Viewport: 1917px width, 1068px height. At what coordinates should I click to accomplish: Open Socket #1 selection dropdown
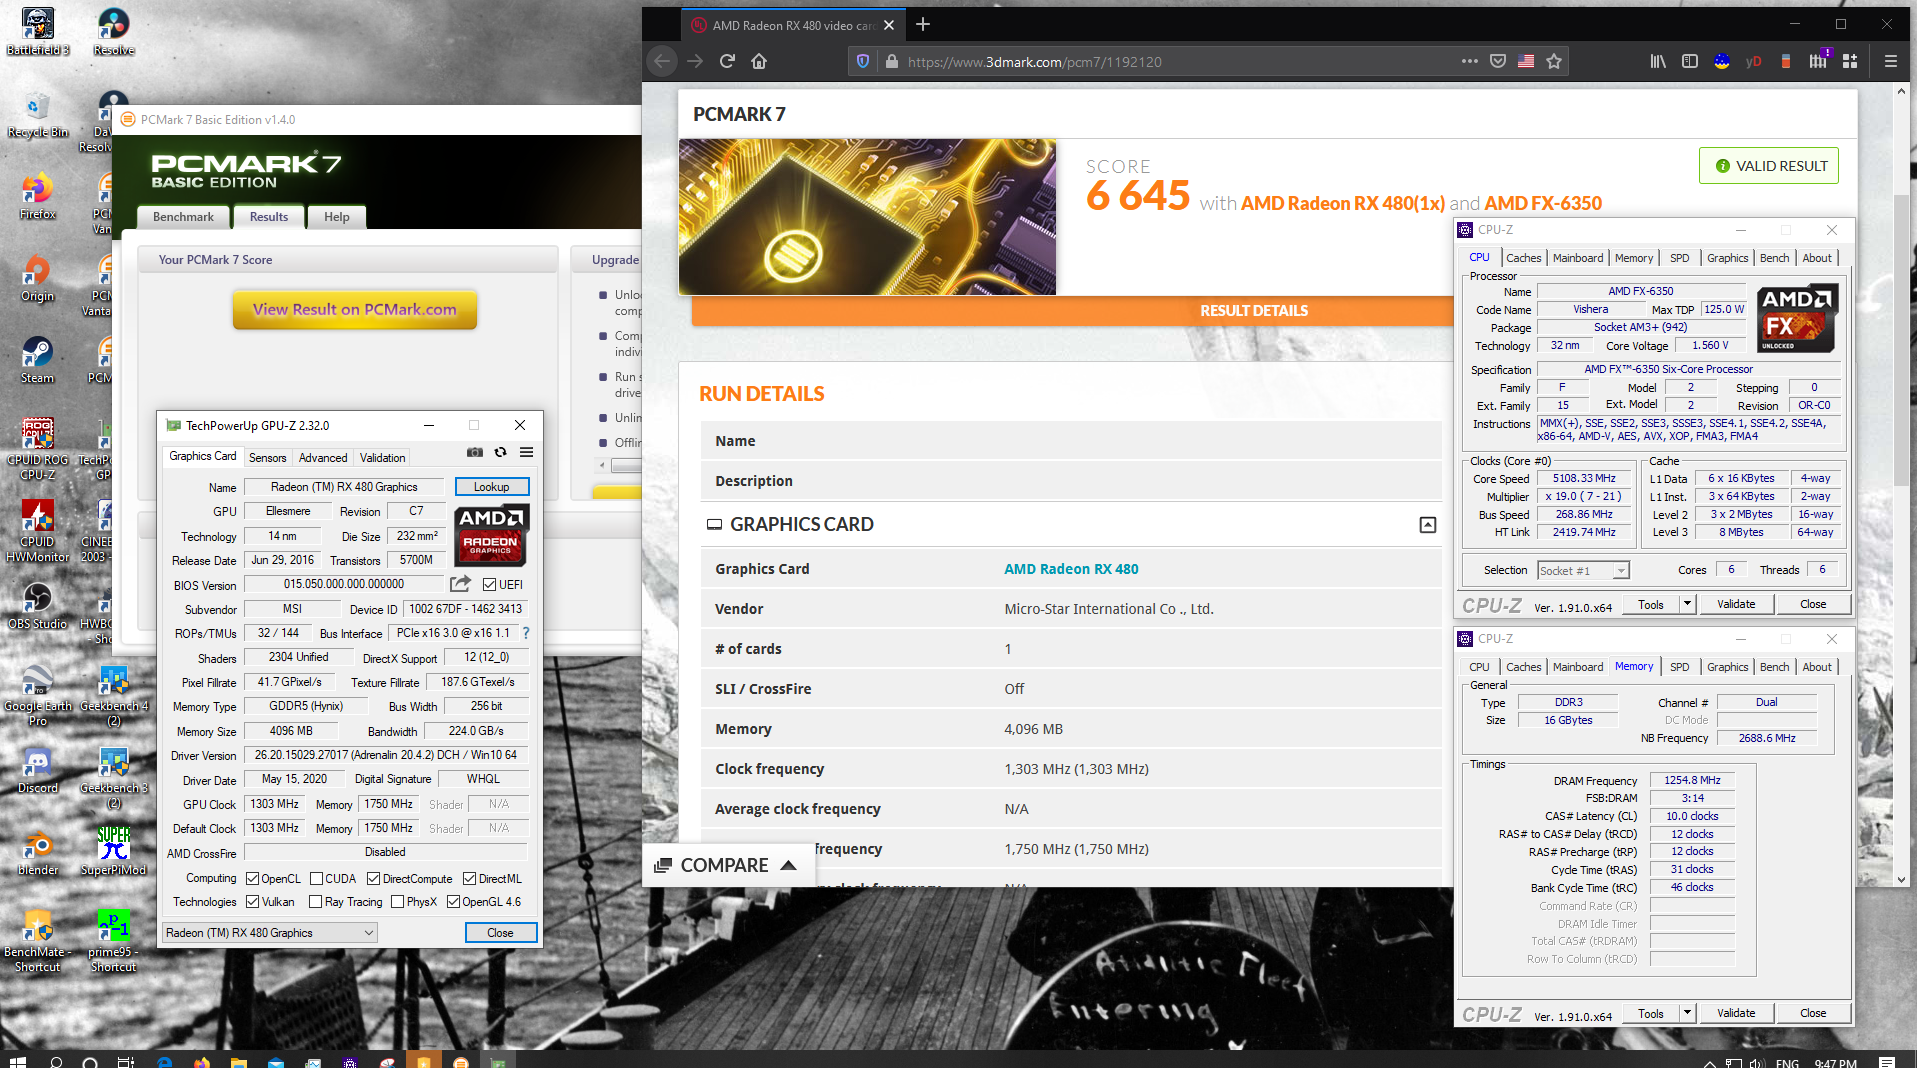[x=1583, y=570]
